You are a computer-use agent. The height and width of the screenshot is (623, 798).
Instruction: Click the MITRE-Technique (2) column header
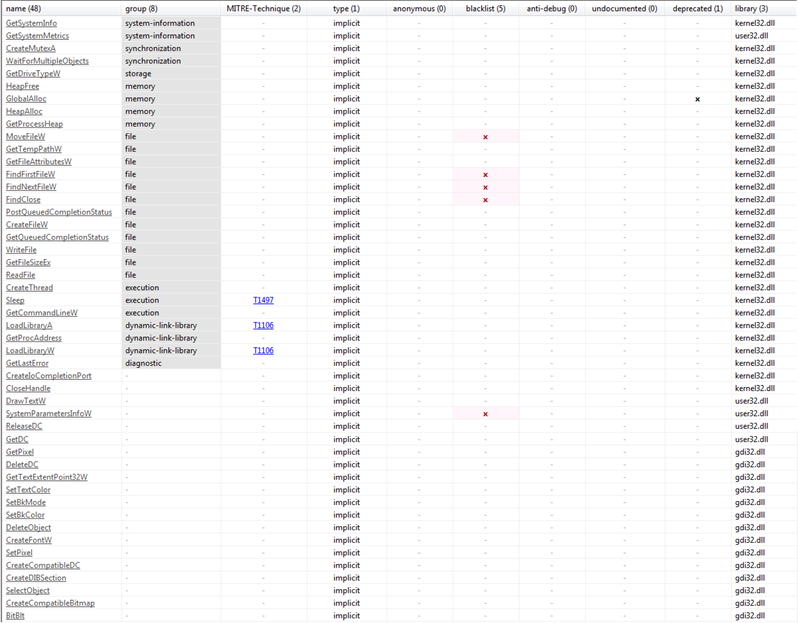pos(264,9)
